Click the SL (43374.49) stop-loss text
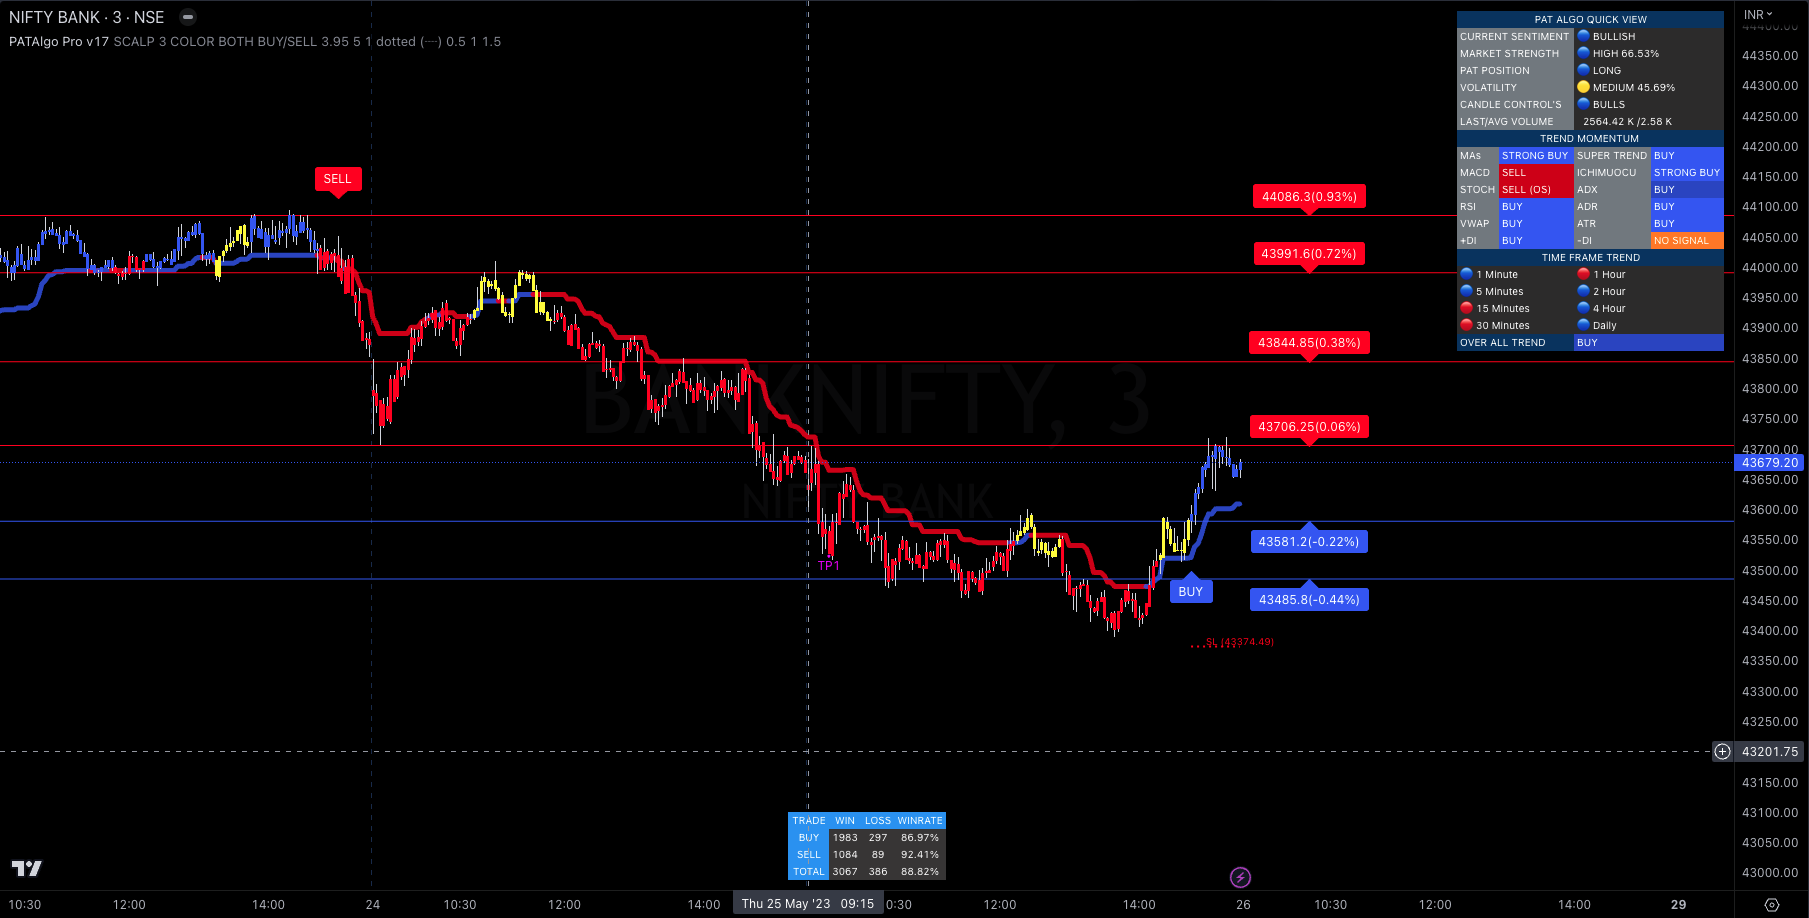1809x918 pixels. pyautogui.click(x=1240, y=642)
